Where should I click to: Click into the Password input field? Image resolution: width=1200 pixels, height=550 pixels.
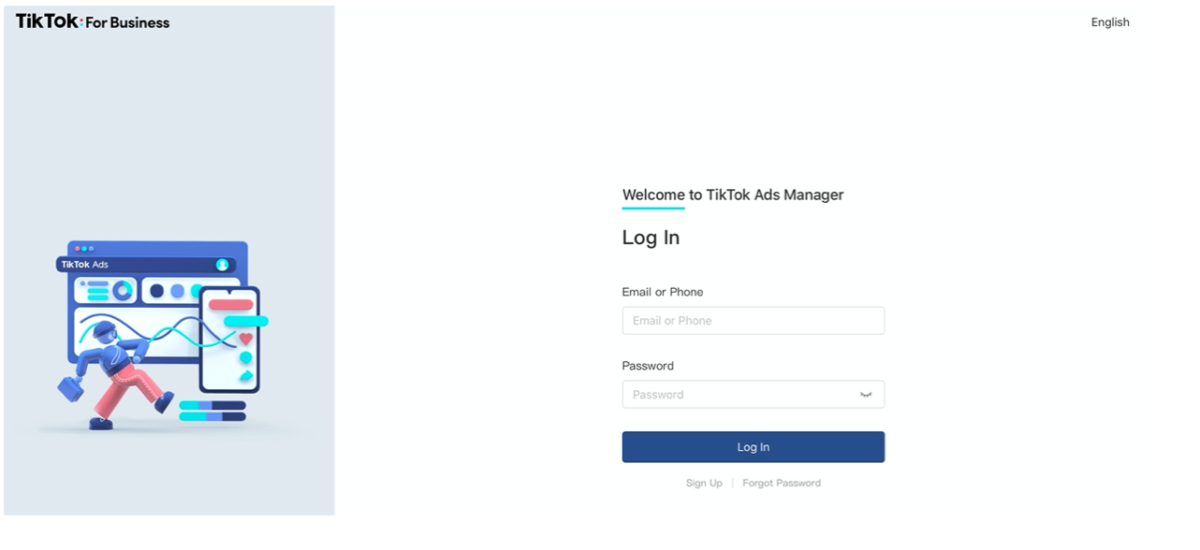point(740,395)
